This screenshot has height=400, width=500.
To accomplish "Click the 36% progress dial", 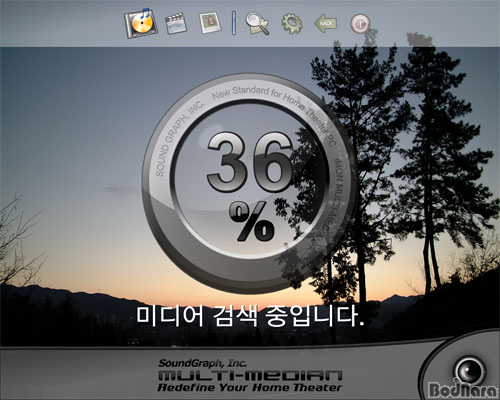I will [249, 183].
